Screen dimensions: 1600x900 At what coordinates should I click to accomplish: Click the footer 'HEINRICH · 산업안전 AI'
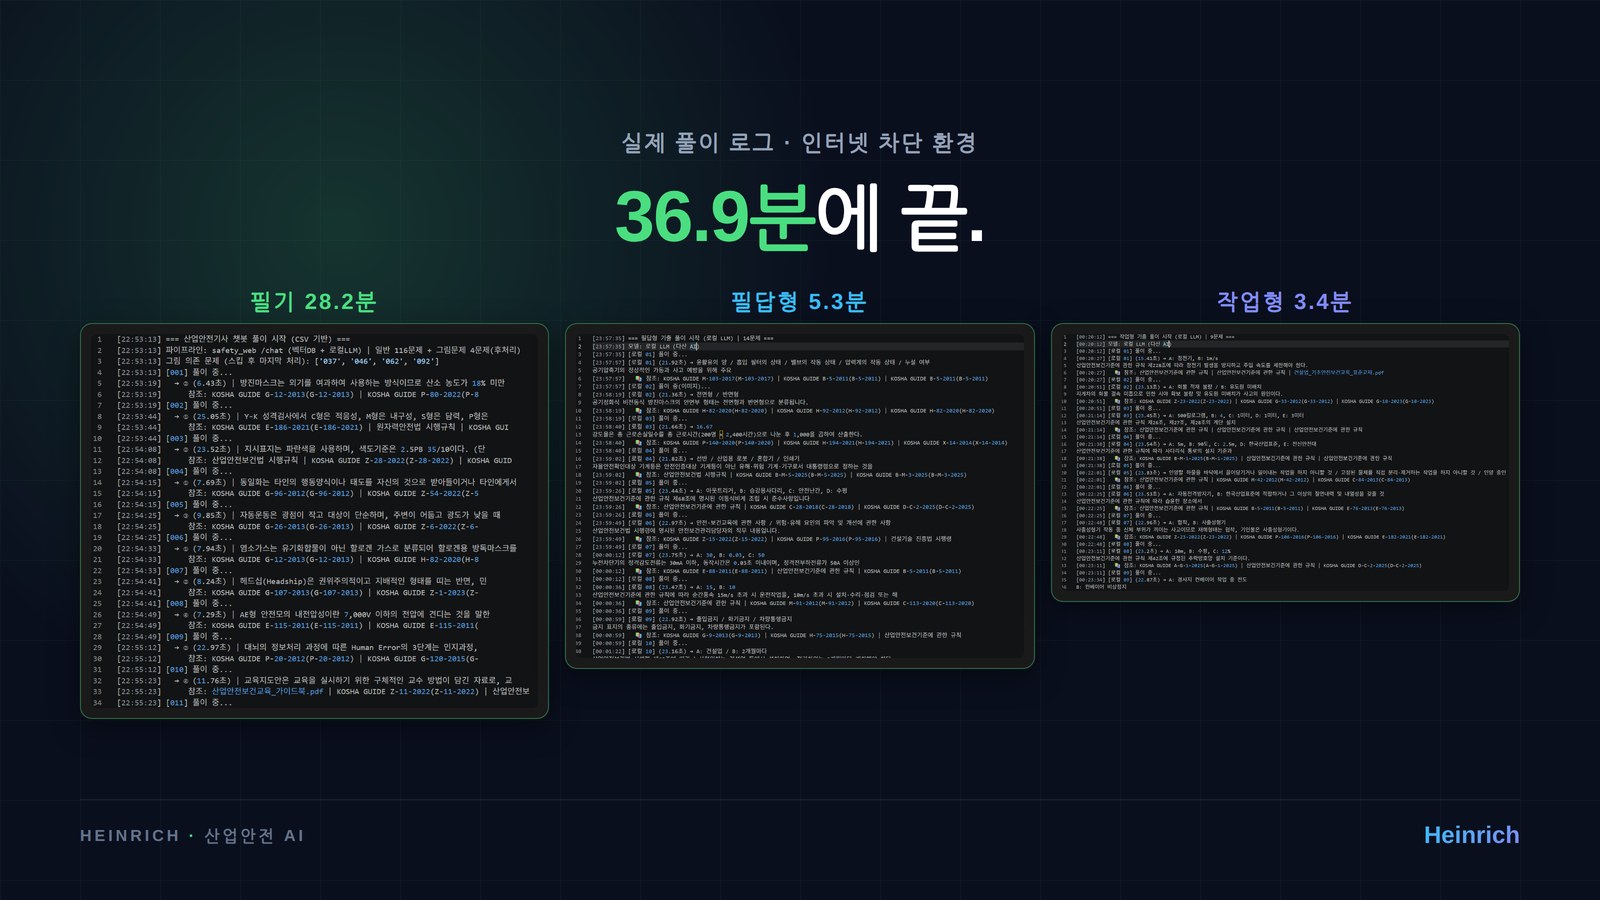192,835
